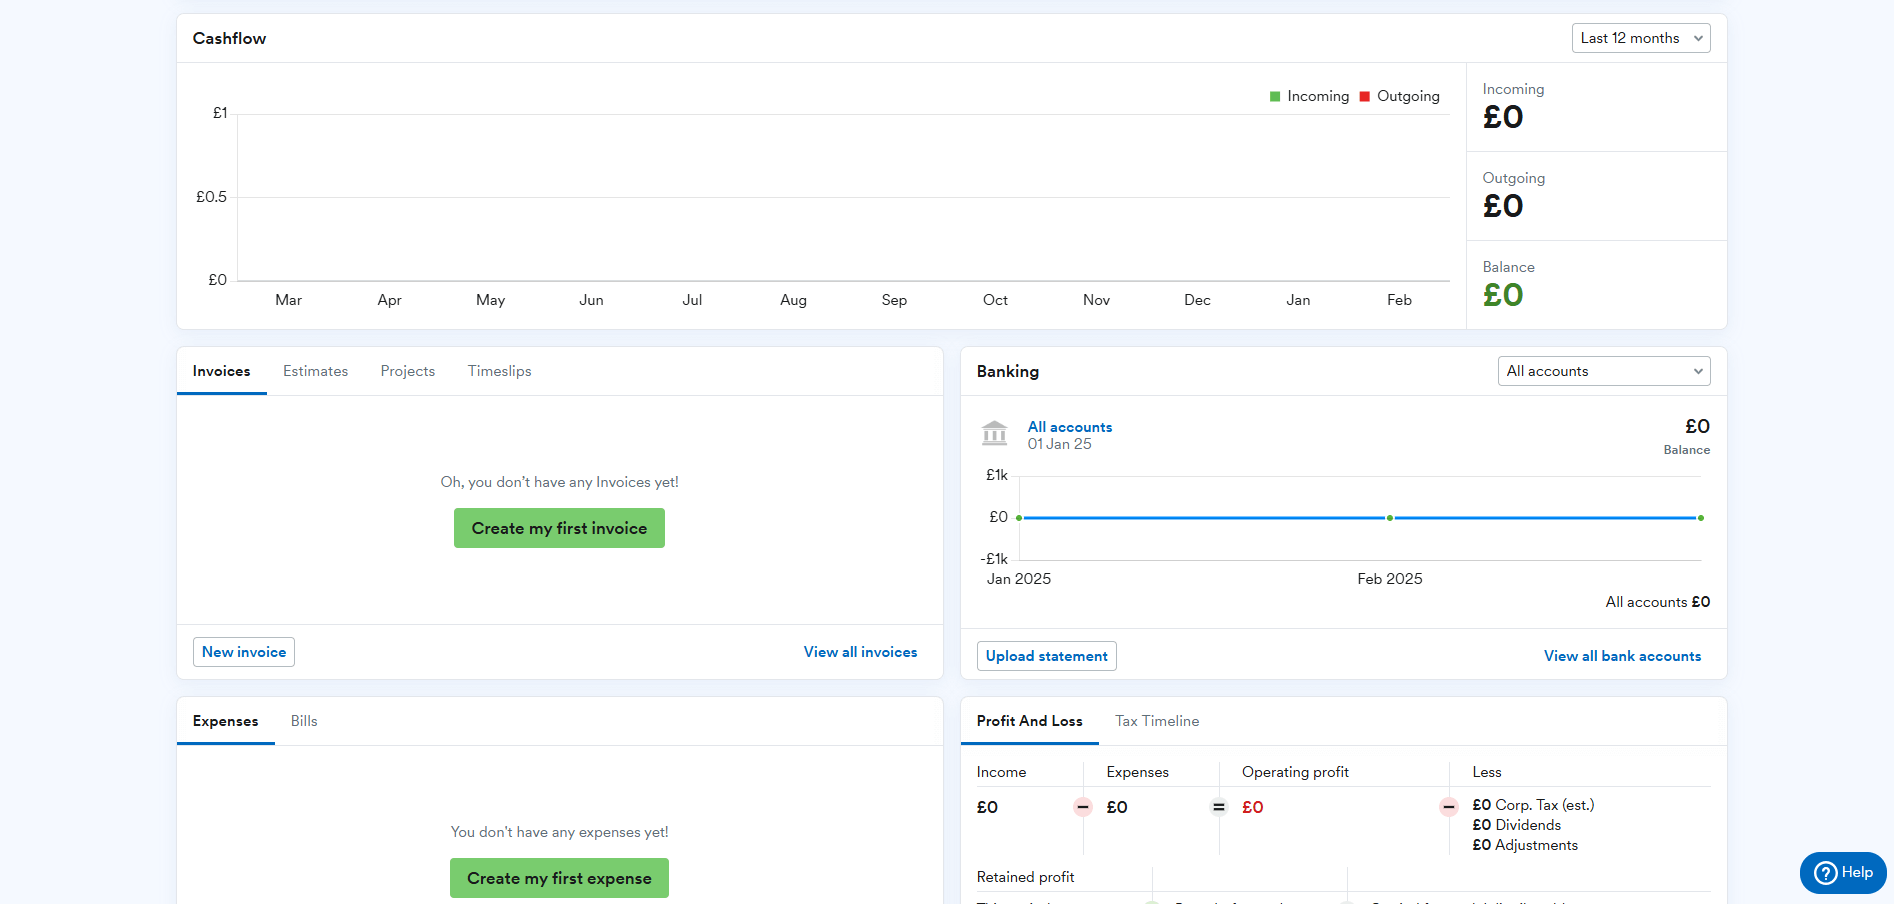Toggle the green Incoming legend marker
The width and height of the screenshot is (1894, 904).
click(x=1275, y=97)
